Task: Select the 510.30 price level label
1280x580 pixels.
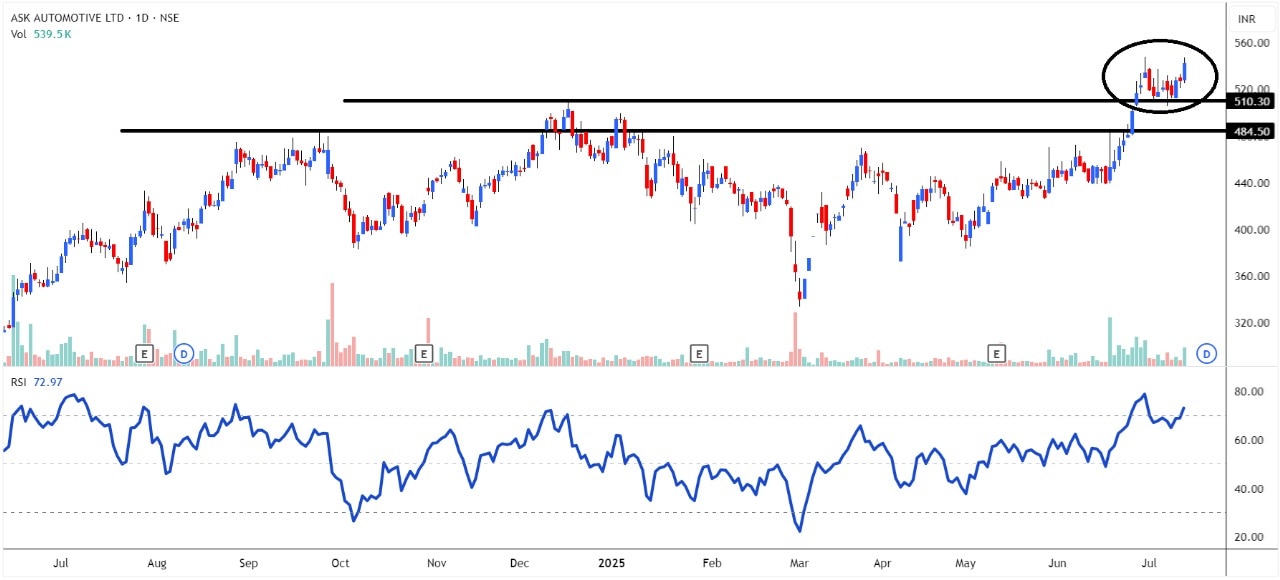Action: pos(1252,101)
